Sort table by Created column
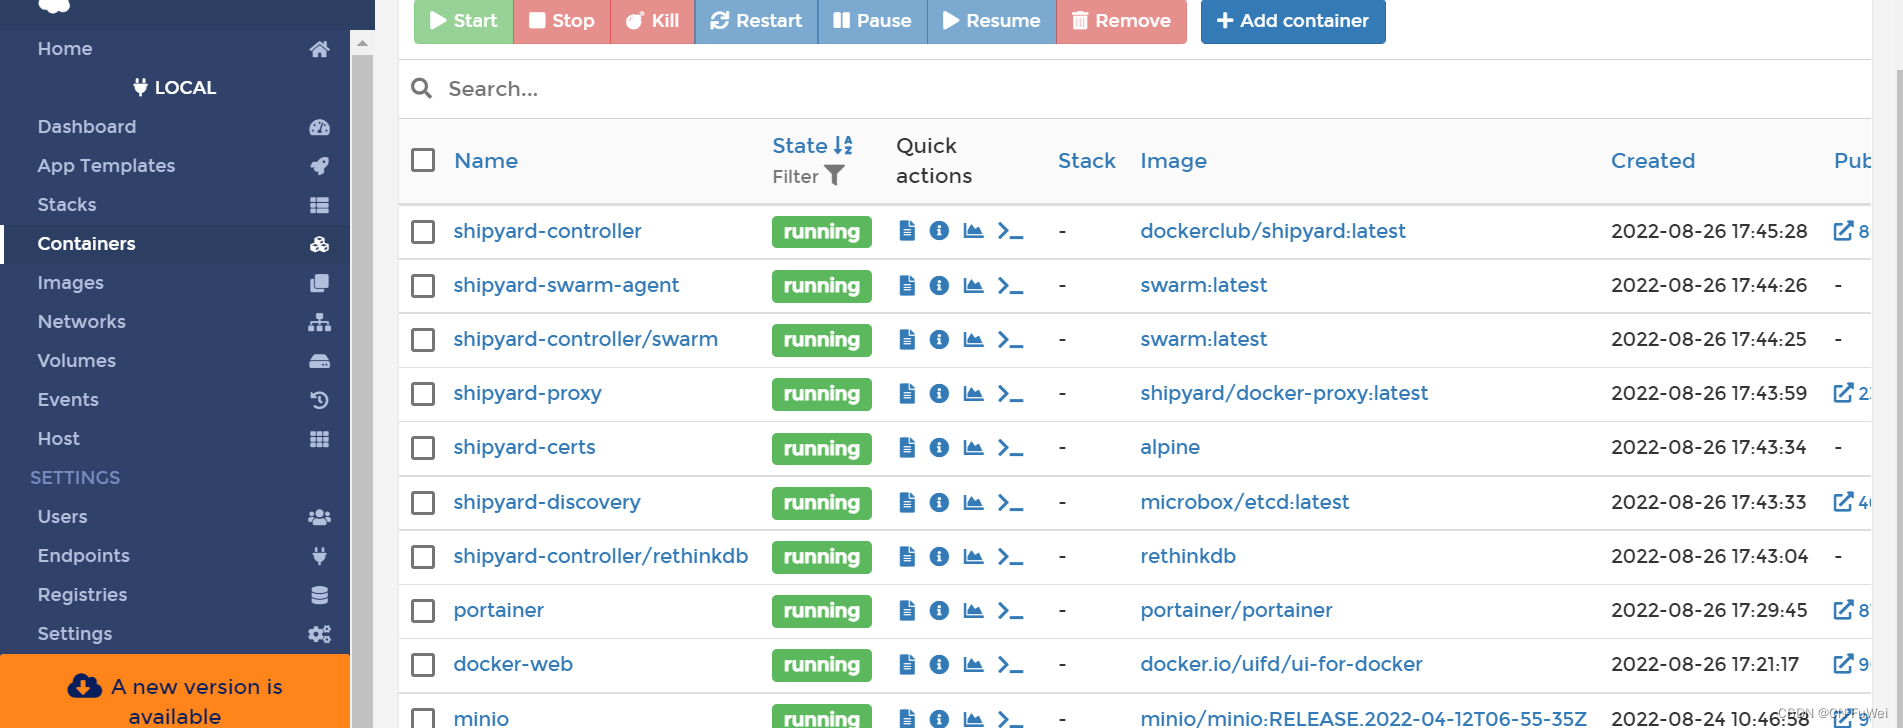 point(1653,161)
